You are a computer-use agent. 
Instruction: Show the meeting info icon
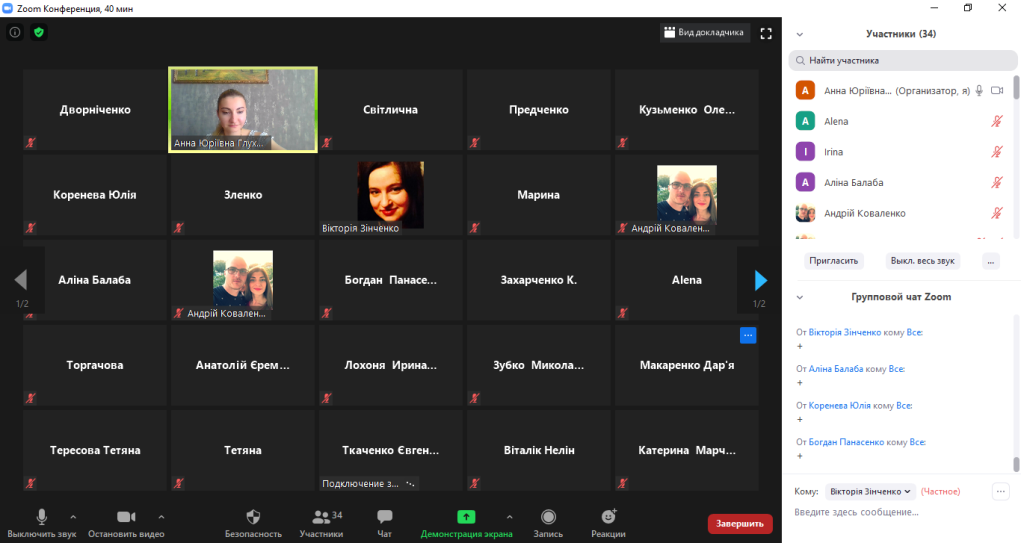pyautogui.click(x=15, y=33)
